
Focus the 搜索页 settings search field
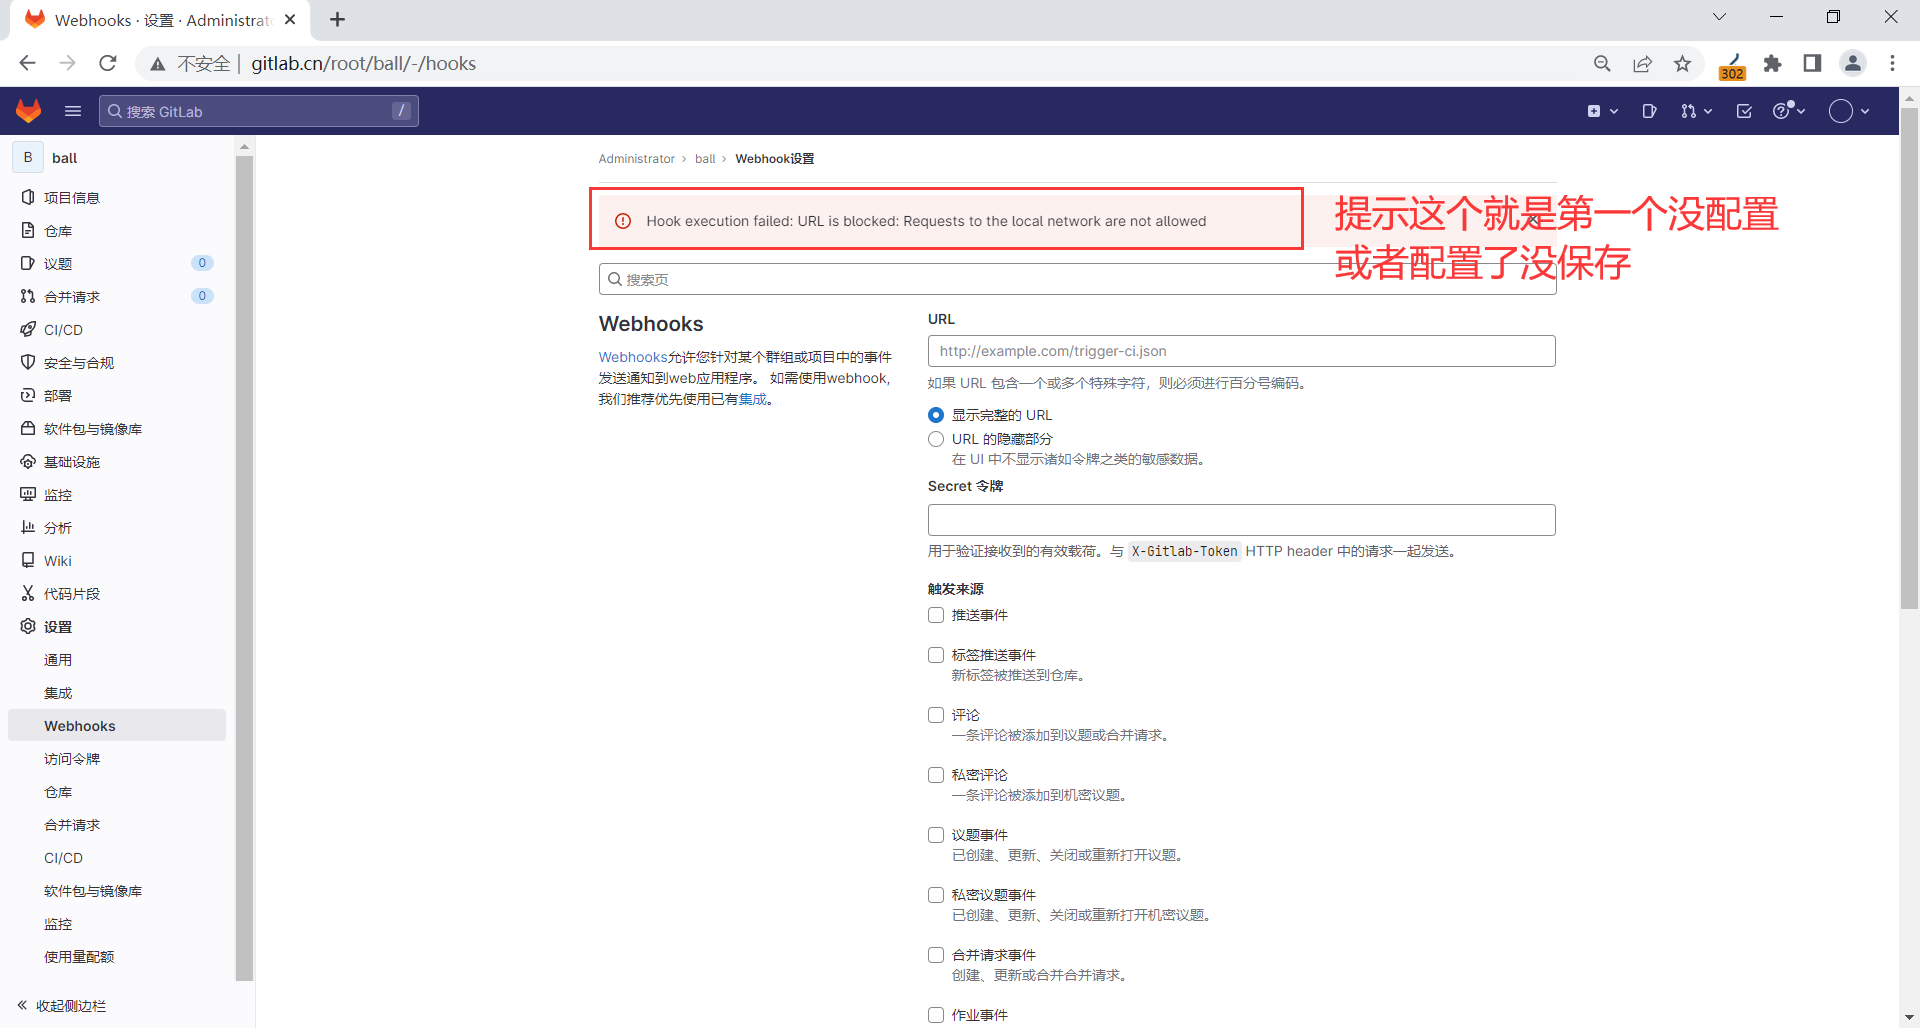(x=1077, y=279)
